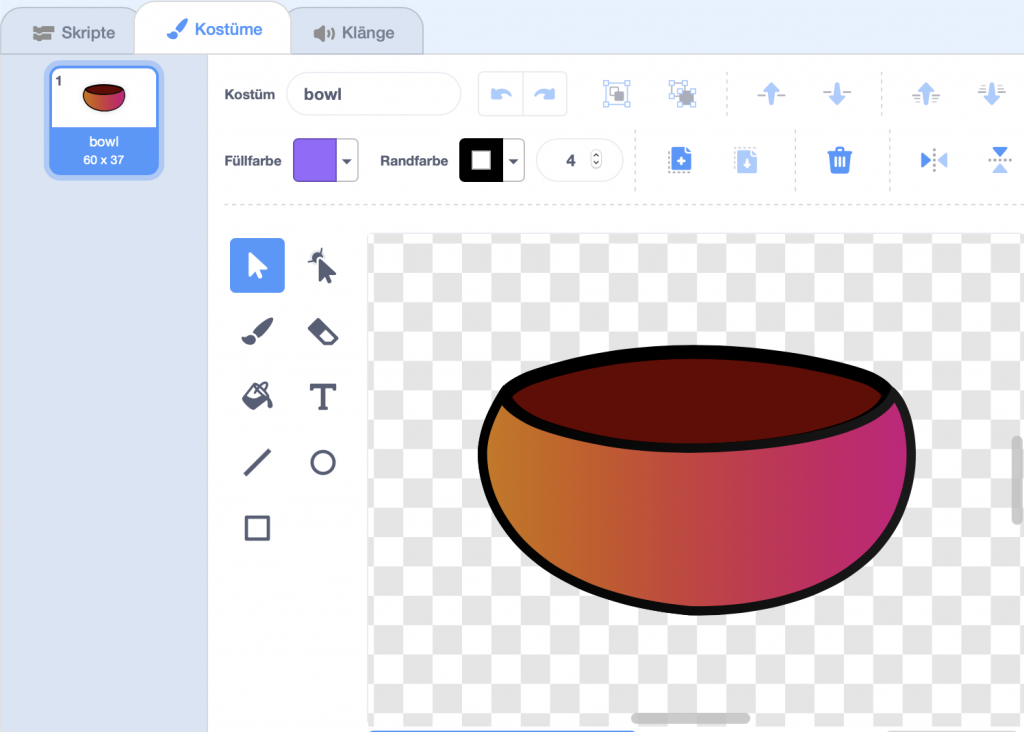Click the Redo arrow button

[x=545, y=94]
